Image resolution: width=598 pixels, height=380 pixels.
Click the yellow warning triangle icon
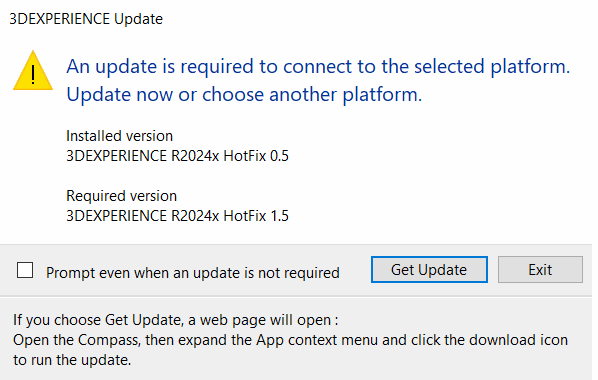[x=33, y=71]
